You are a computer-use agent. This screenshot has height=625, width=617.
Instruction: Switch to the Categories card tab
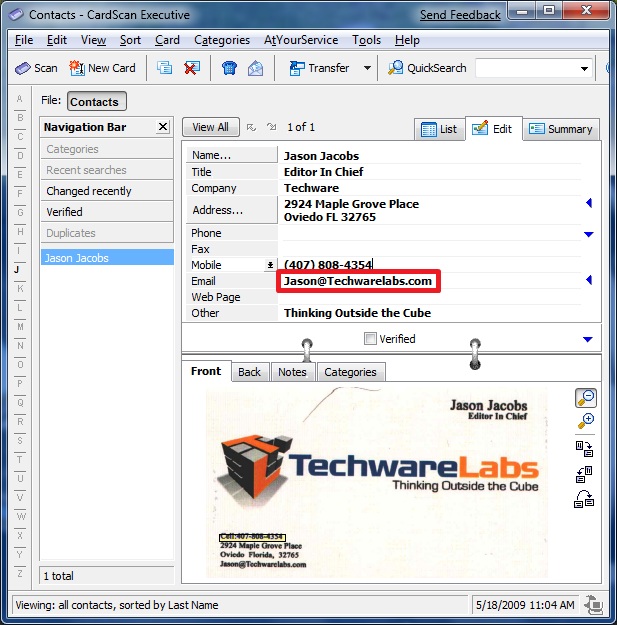(x=350, y=372)
